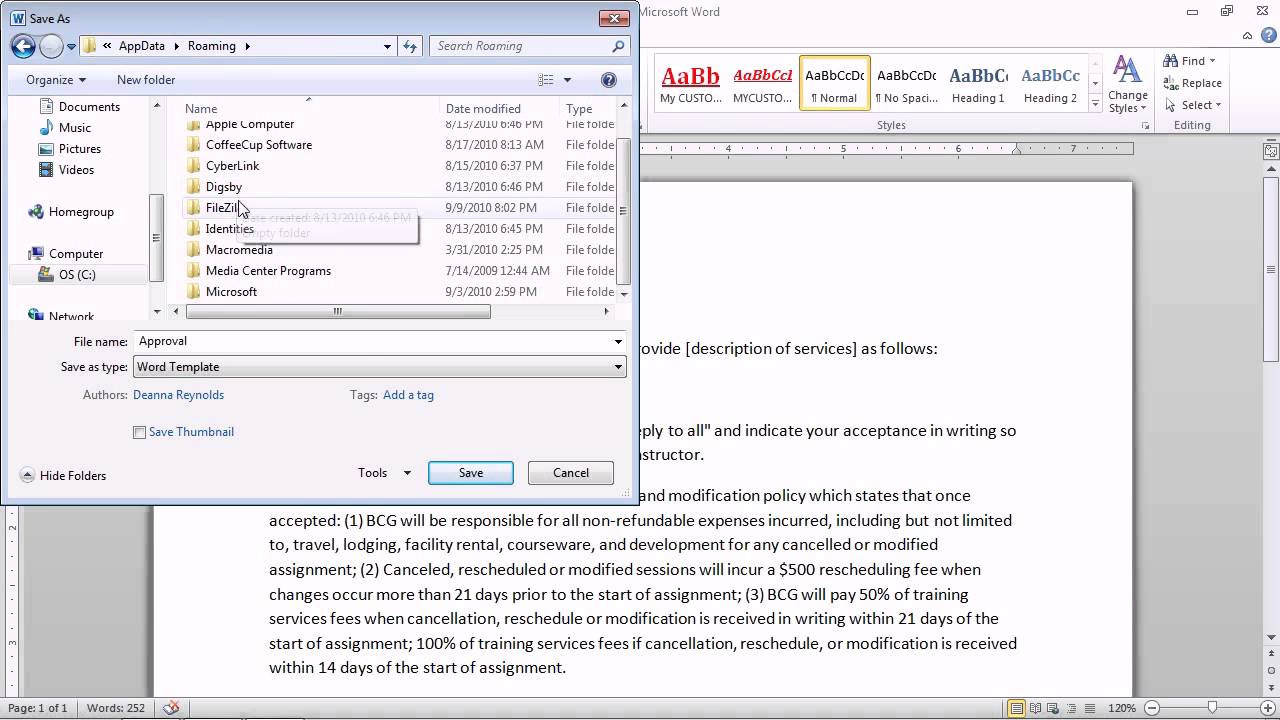Zoom out with the minus button

pos(1151,708)
